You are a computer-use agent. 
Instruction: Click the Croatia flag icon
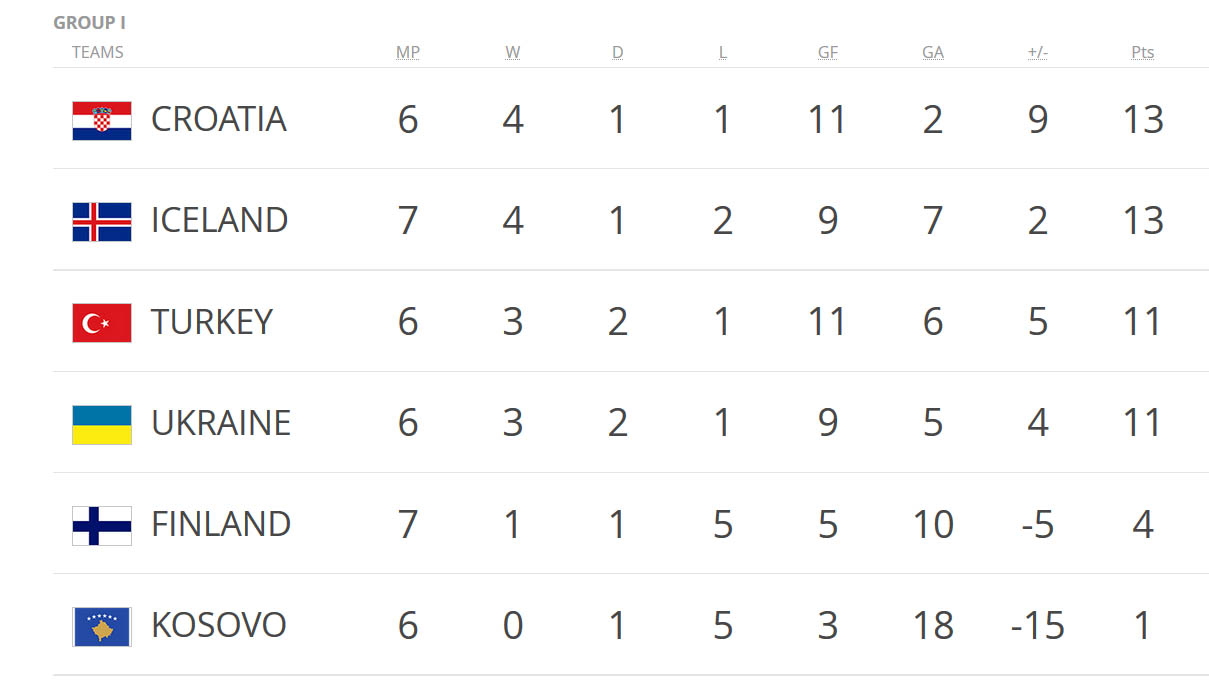[x=102, y=120]
